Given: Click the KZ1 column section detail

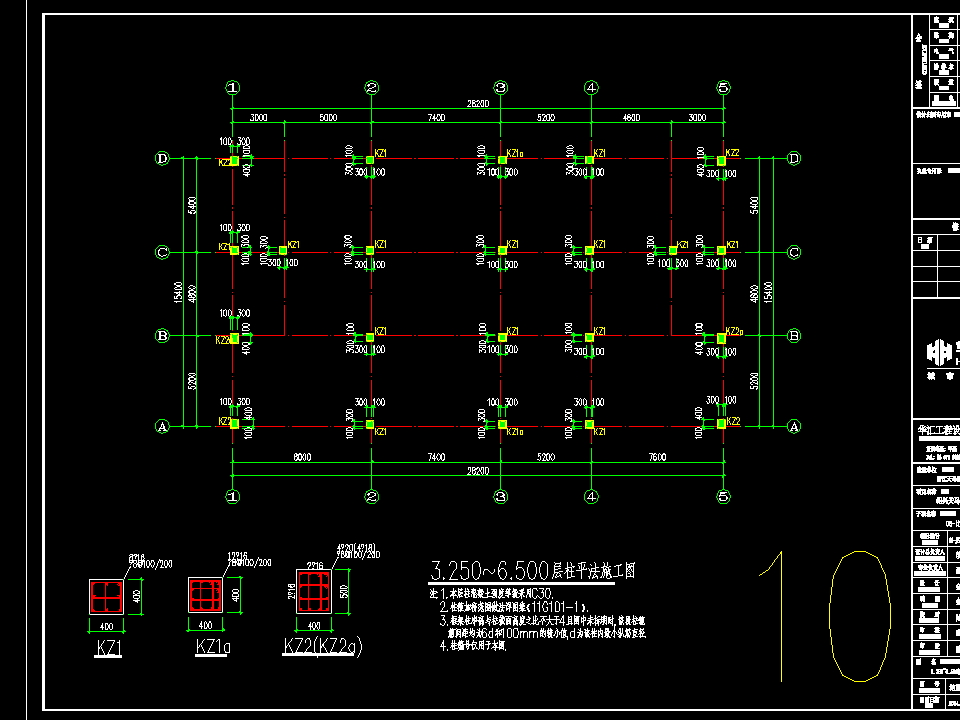Looking at the screenshot, I should pyautogui.click(x=106, y=596).
